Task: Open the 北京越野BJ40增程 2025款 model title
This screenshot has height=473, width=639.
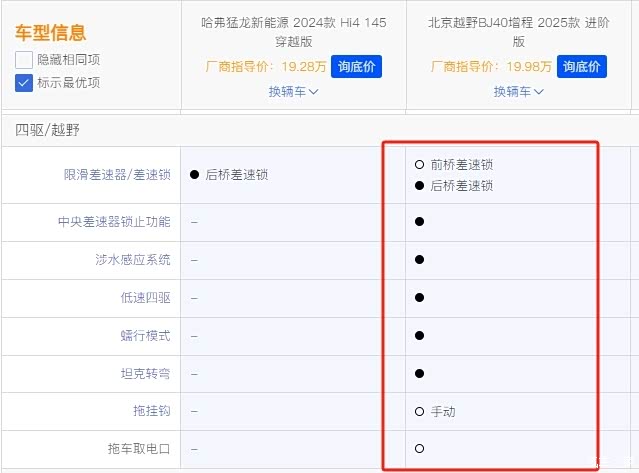Action: (518, 31)
